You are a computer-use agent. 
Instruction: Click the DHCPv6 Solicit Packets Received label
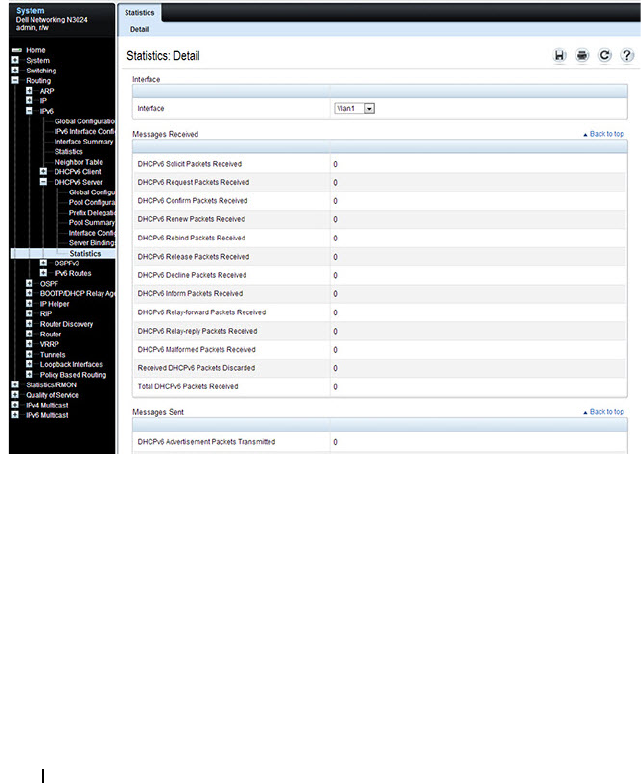click(190, 164)
